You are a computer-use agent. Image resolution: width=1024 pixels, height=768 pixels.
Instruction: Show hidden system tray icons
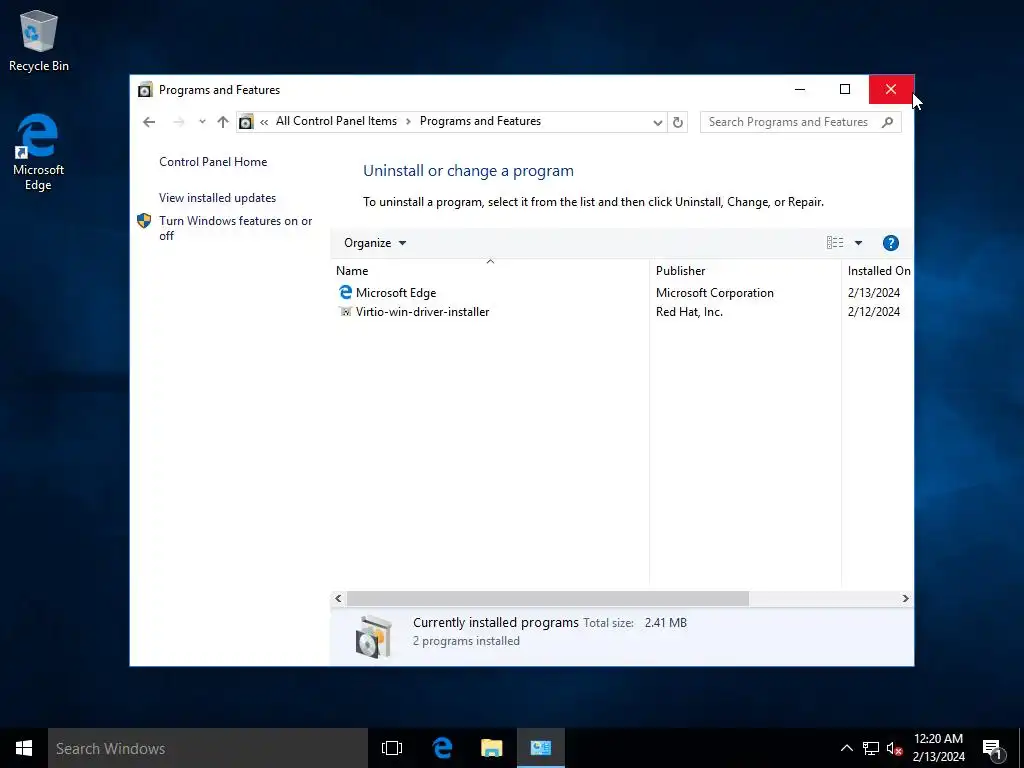pyautogui.click(x=846, y=748)
